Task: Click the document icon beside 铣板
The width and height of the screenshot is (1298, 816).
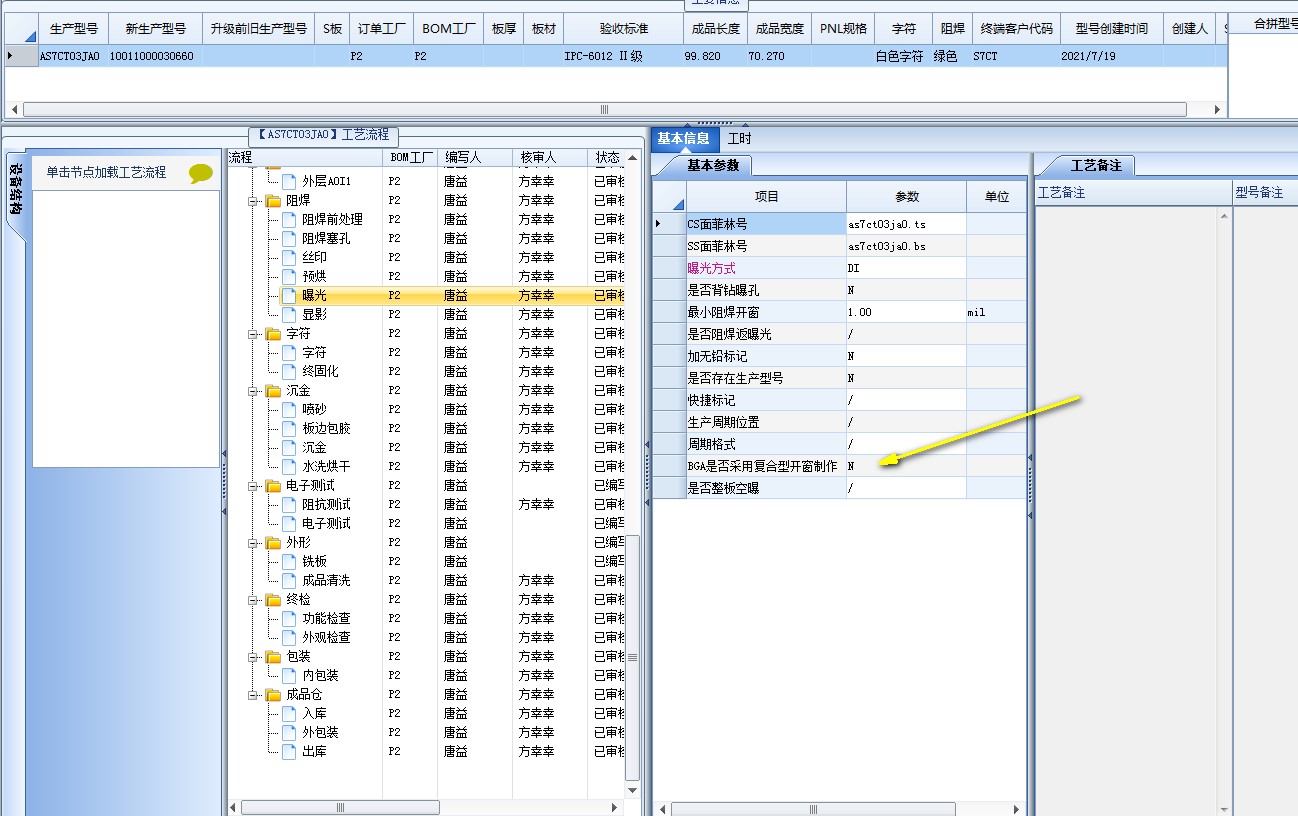Action: click(x=289, y=562)
